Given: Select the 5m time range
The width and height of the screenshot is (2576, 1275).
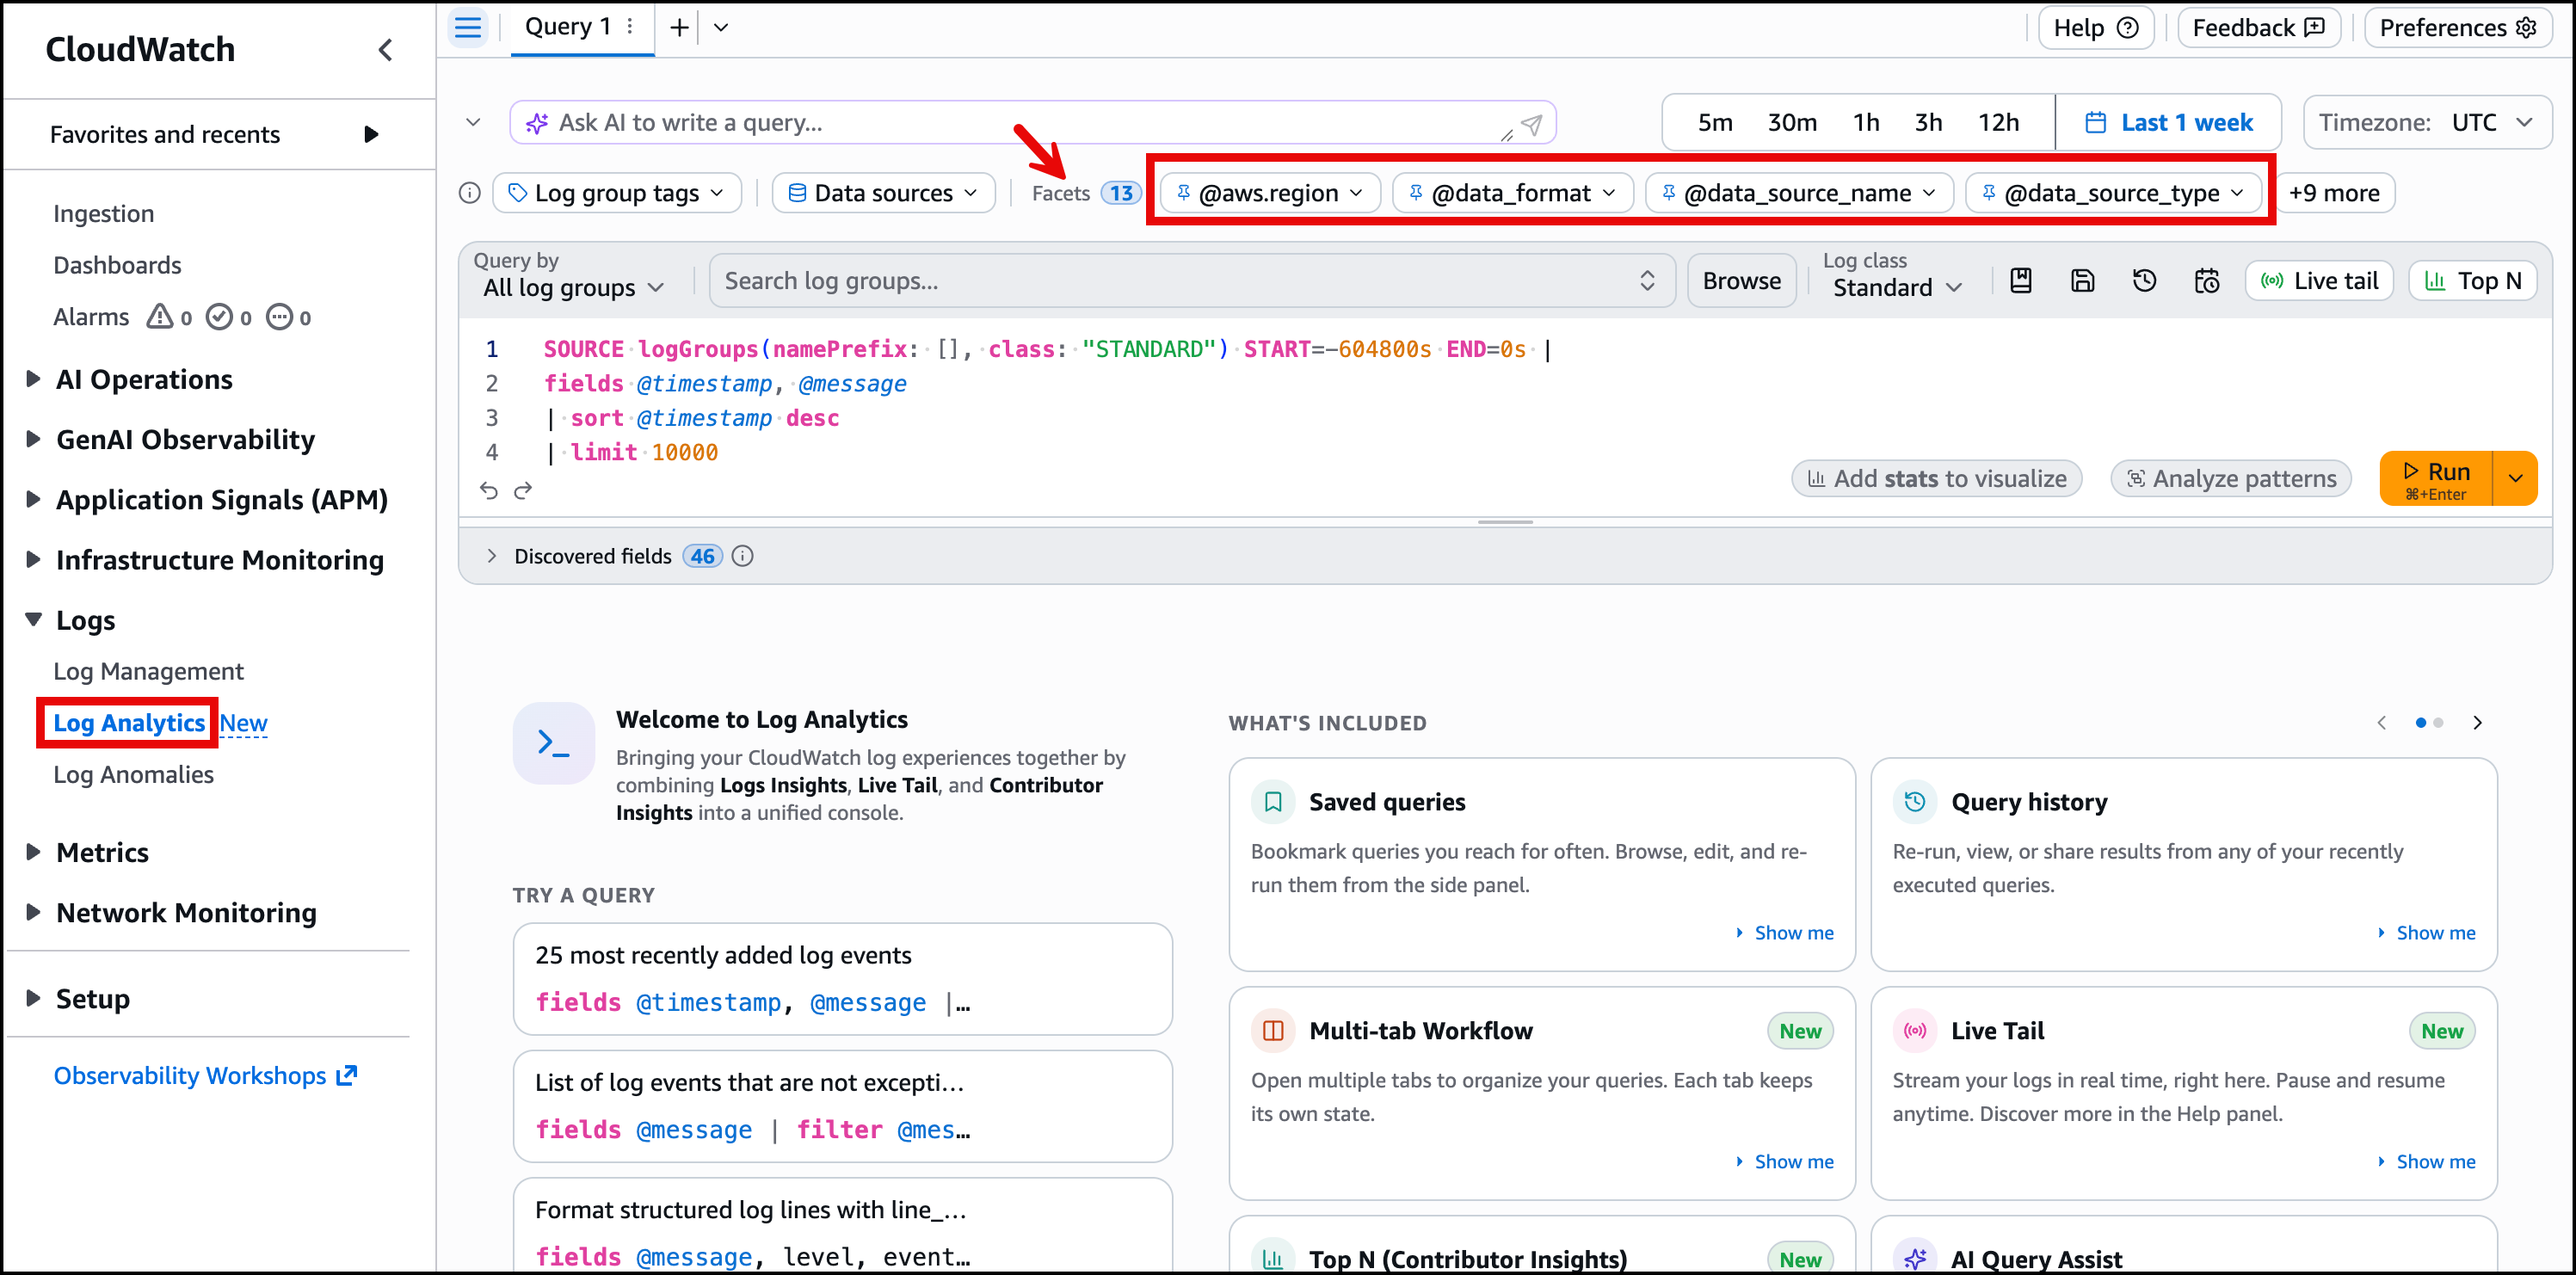Looking at the screenshot, I should 1715,122.
